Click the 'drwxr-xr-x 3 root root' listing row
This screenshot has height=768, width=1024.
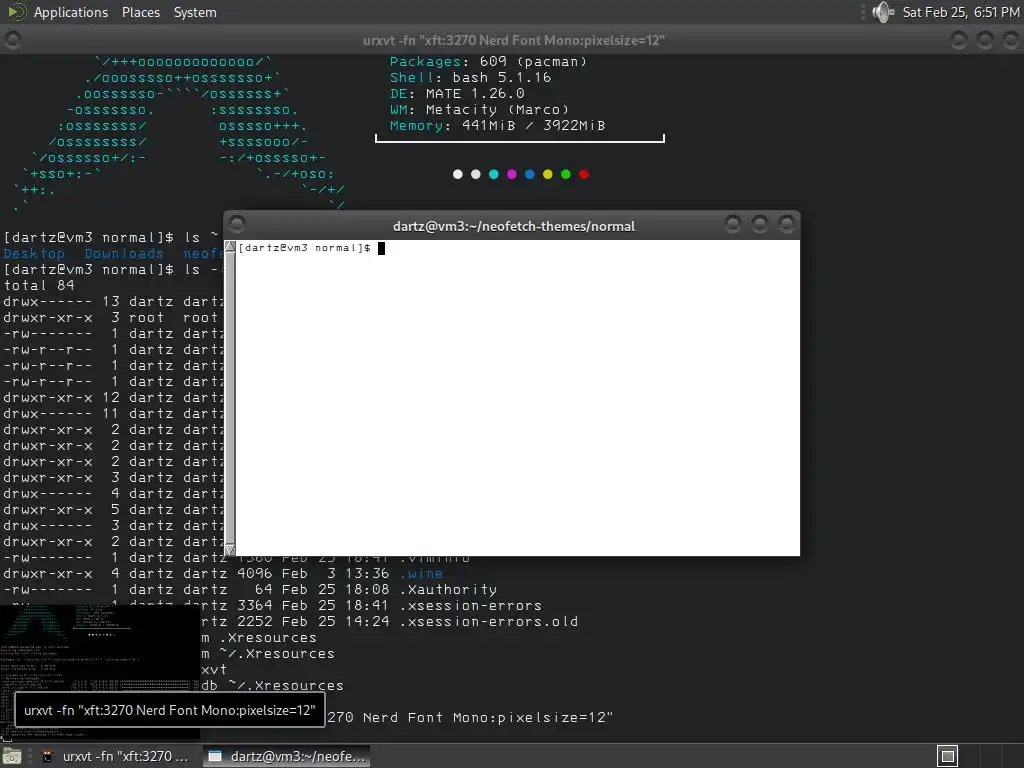(x=111, y=317)
